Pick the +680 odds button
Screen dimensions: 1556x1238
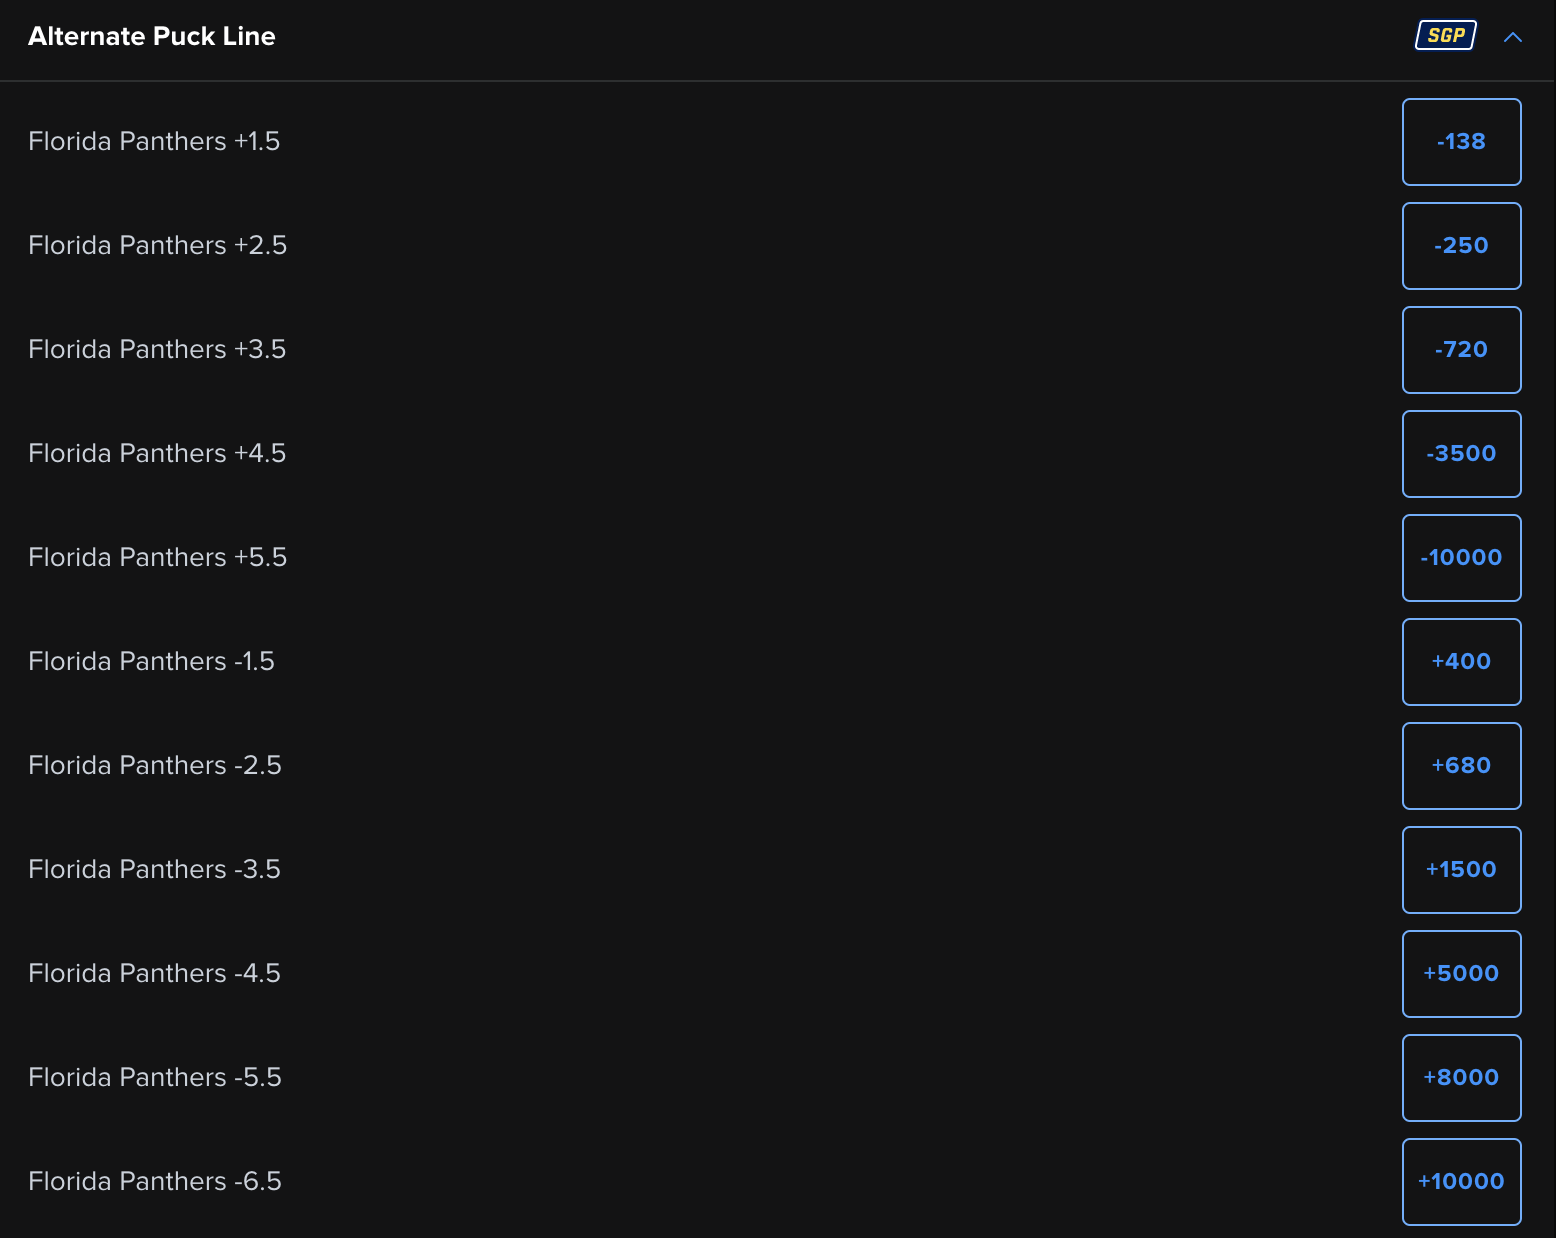pos(1462,766)
